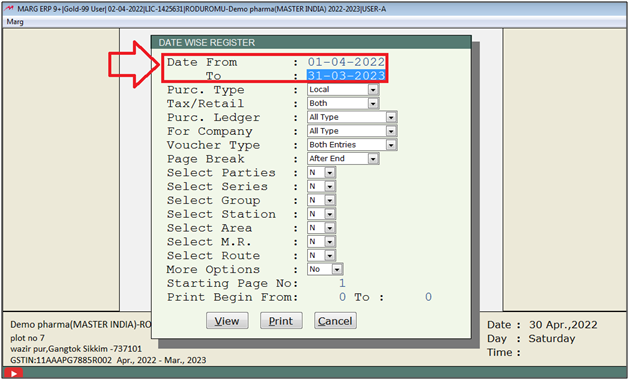Open the Select Group N dropdown
630x380 pixels.
321,200
